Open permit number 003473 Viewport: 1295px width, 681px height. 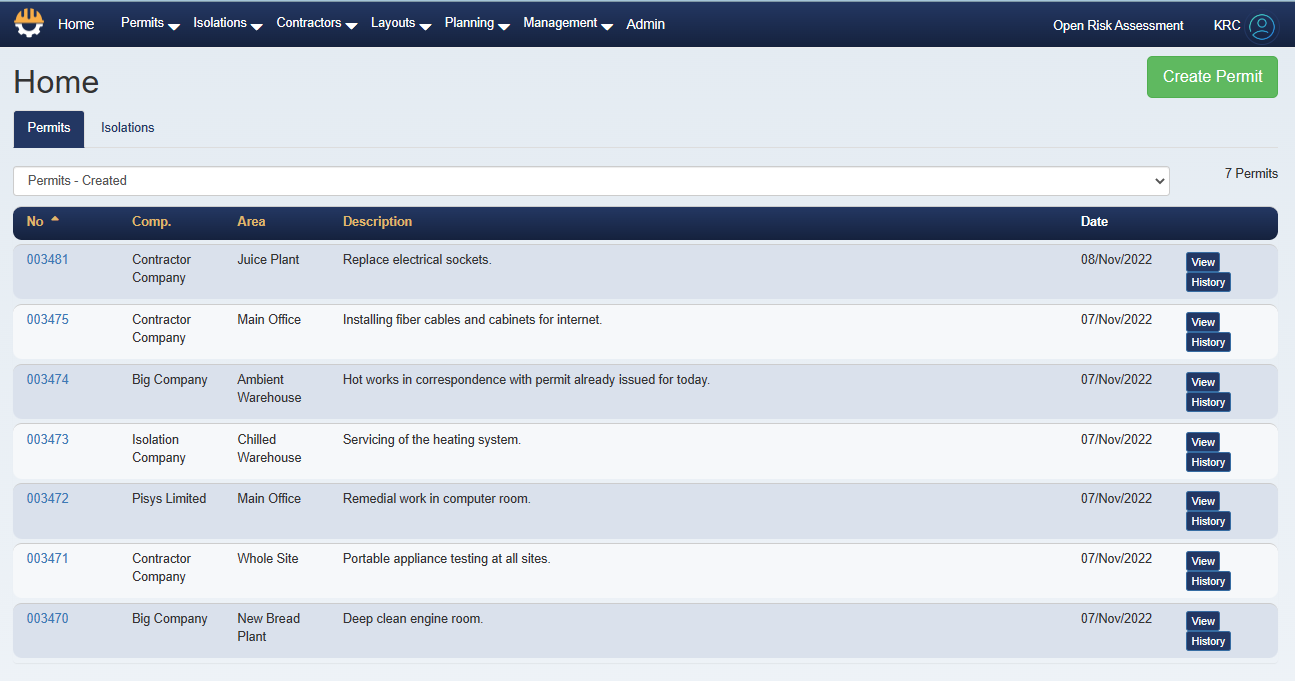(47, 440)
